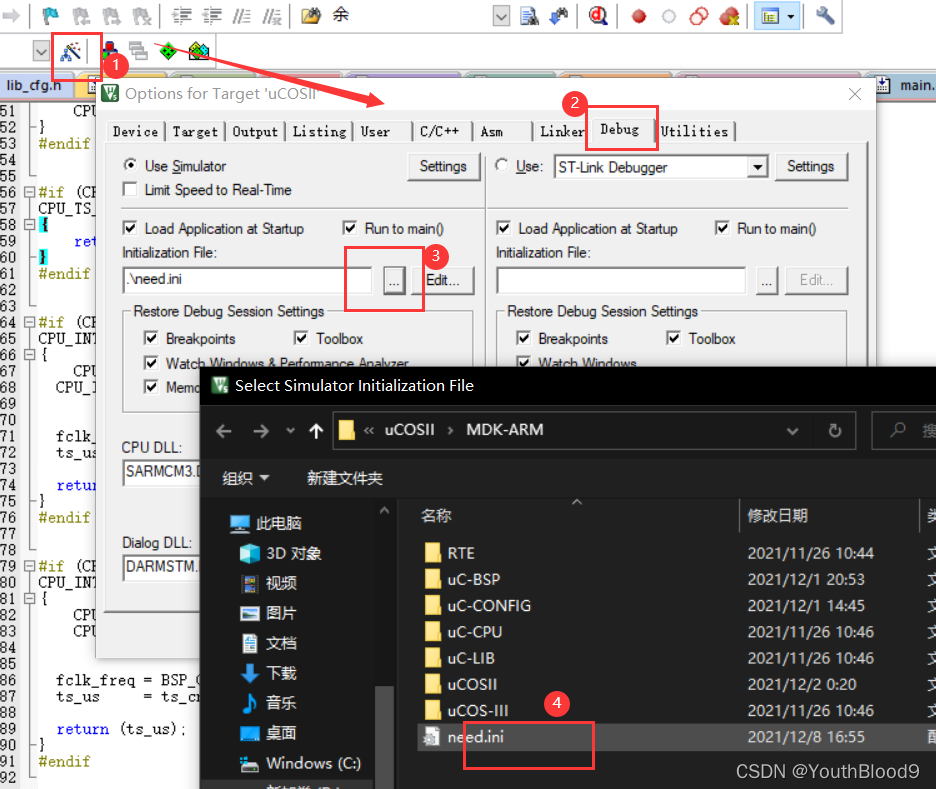936x789 pixels.
Task: Browse simulator initialization file button
Action: [394, 281]
